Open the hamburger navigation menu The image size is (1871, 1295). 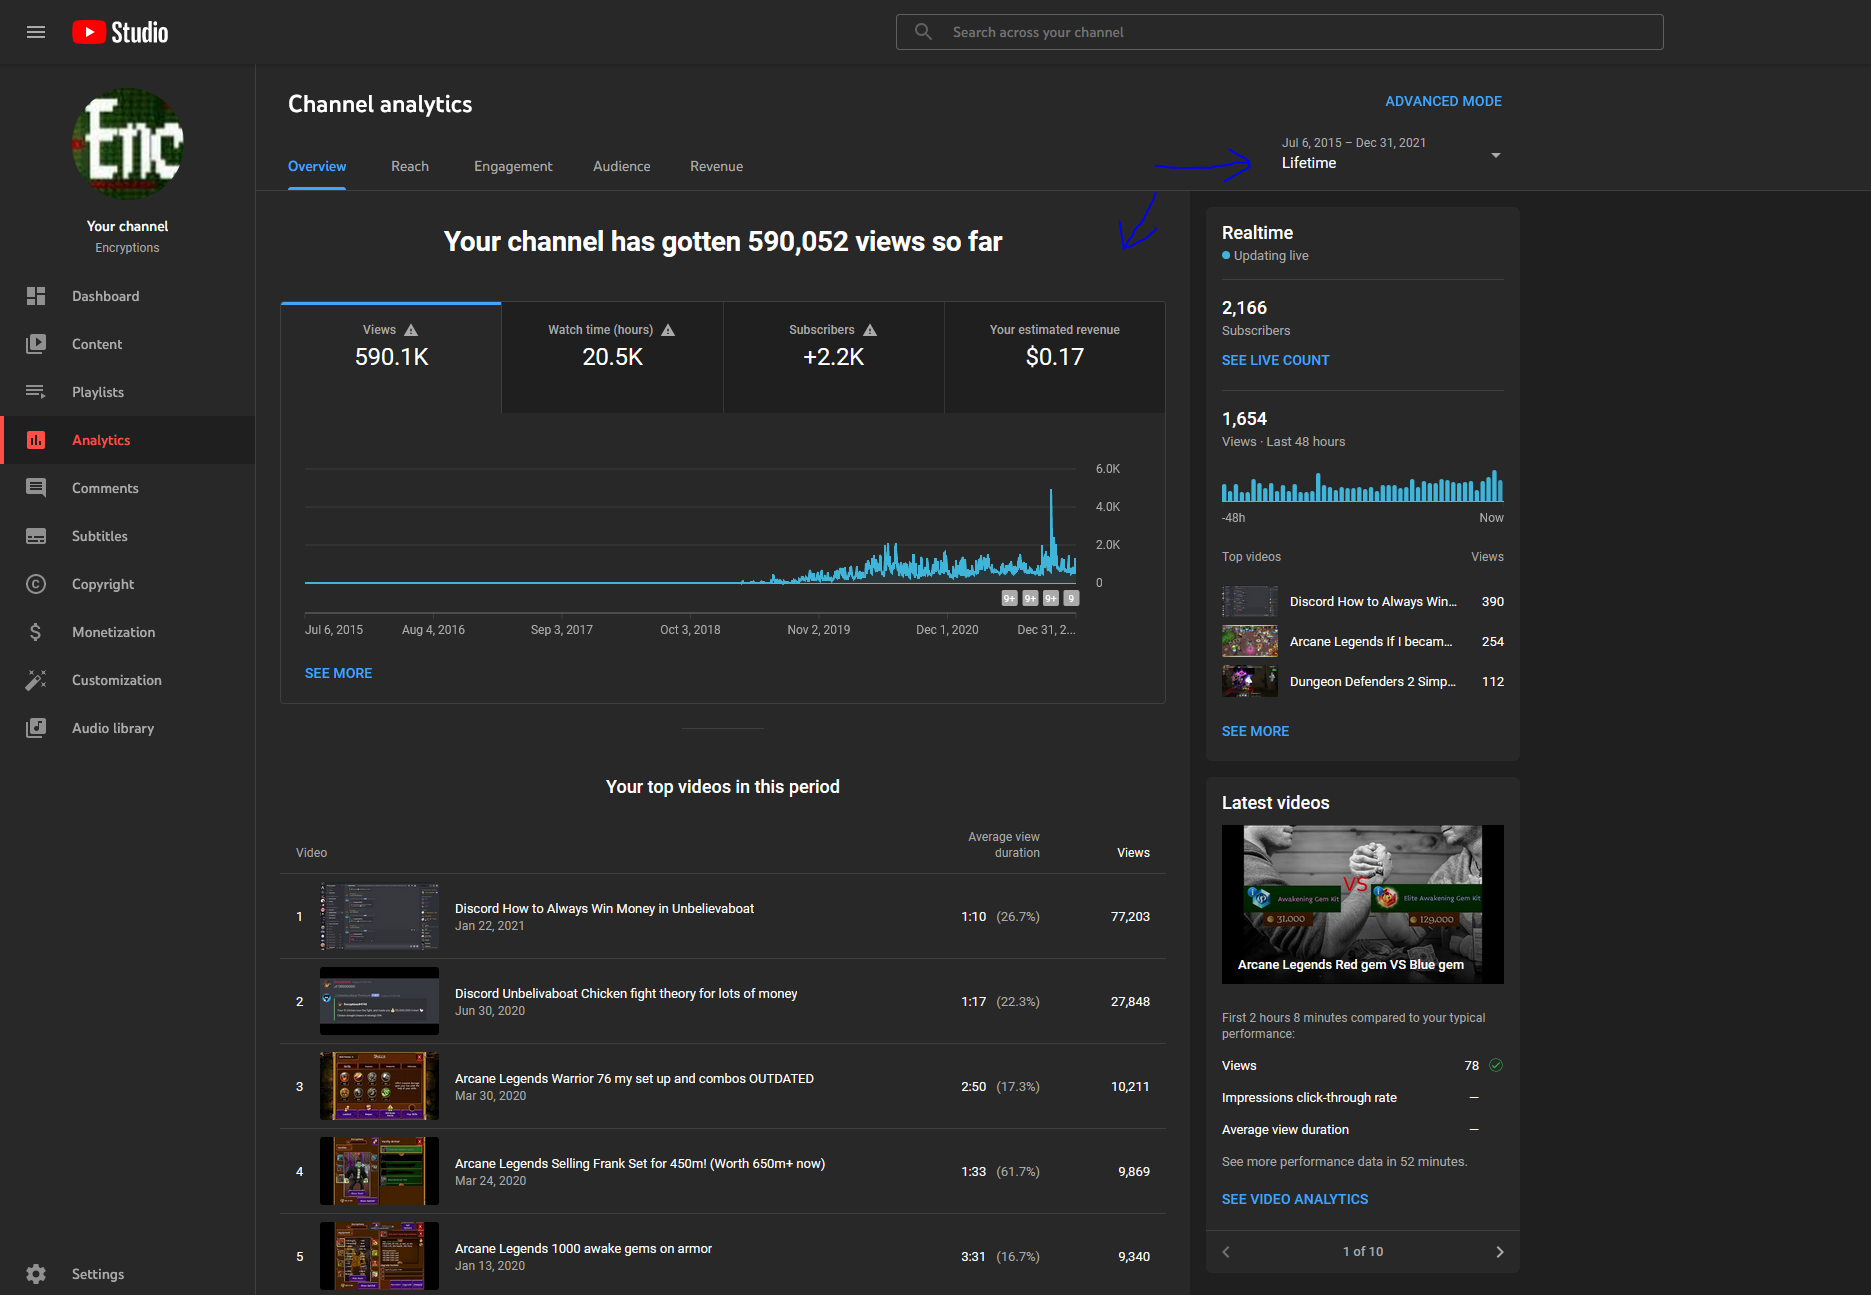[36, 32]
